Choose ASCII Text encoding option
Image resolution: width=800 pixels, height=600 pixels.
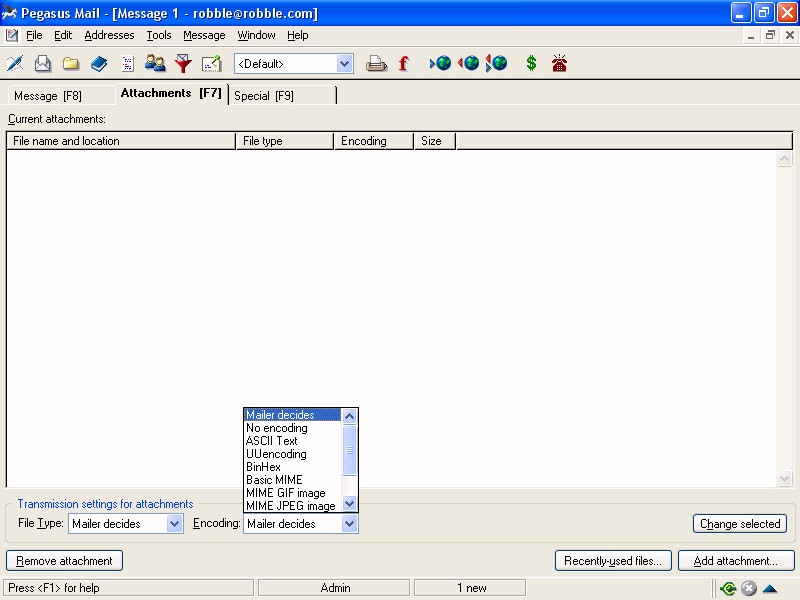click(x=293, y=441)
